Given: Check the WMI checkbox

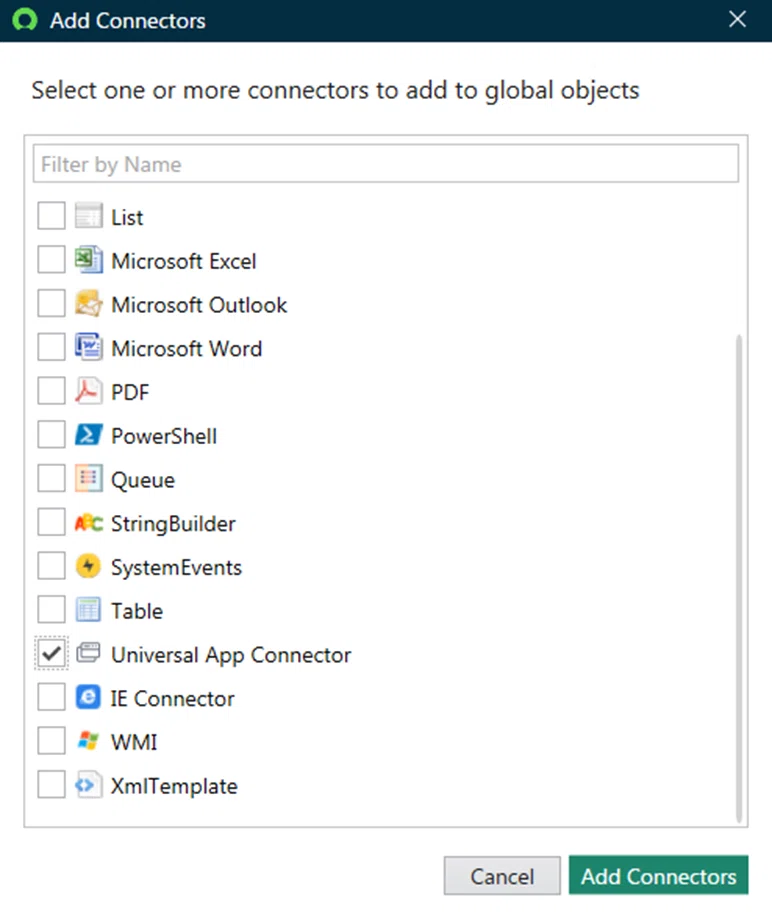Looking at the screenshot, I should [x=51, y=741].
